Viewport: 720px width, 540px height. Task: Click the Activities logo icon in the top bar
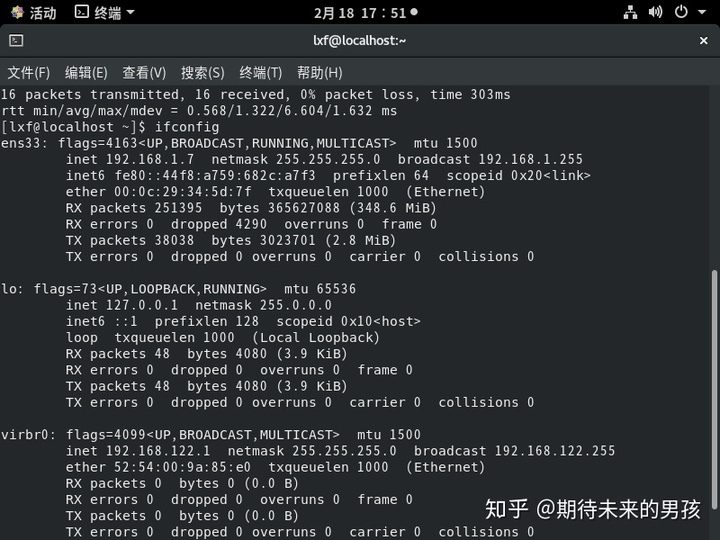coord(17,12)
